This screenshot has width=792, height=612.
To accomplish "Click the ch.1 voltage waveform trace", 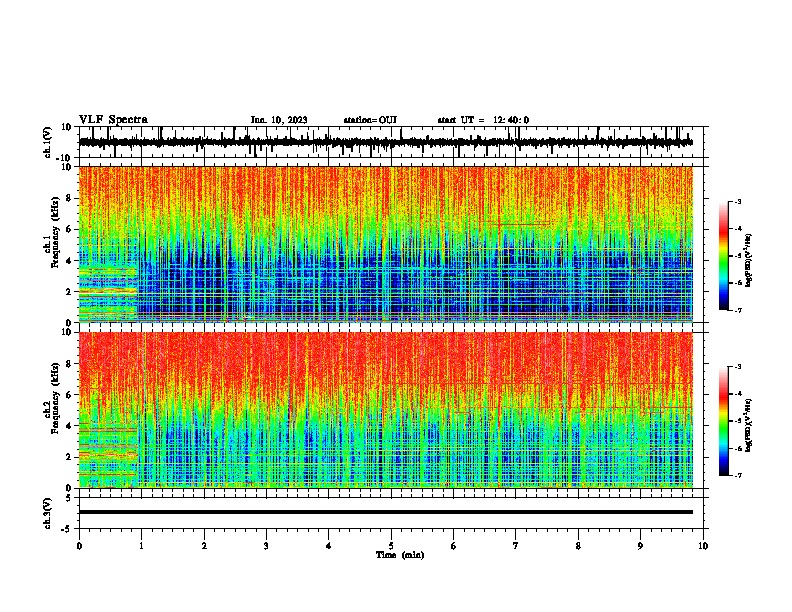I will [385, 142].
